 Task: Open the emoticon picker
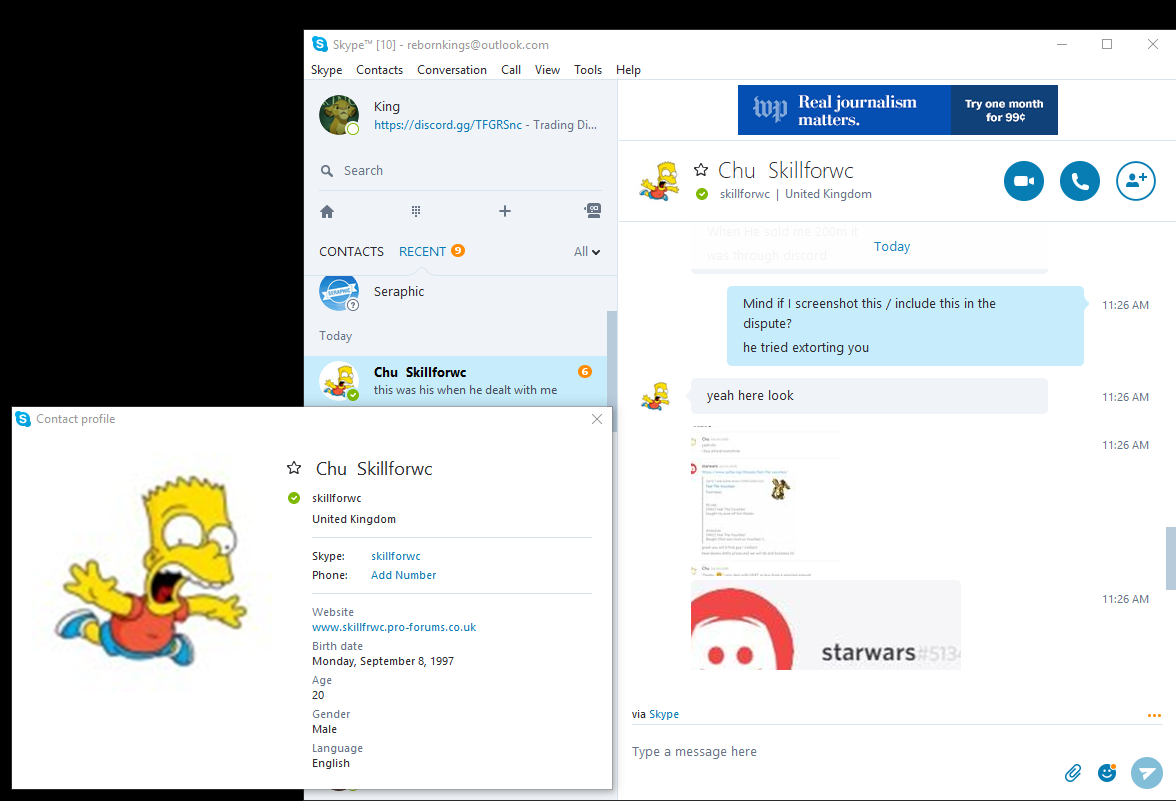tap(1107, 772)
